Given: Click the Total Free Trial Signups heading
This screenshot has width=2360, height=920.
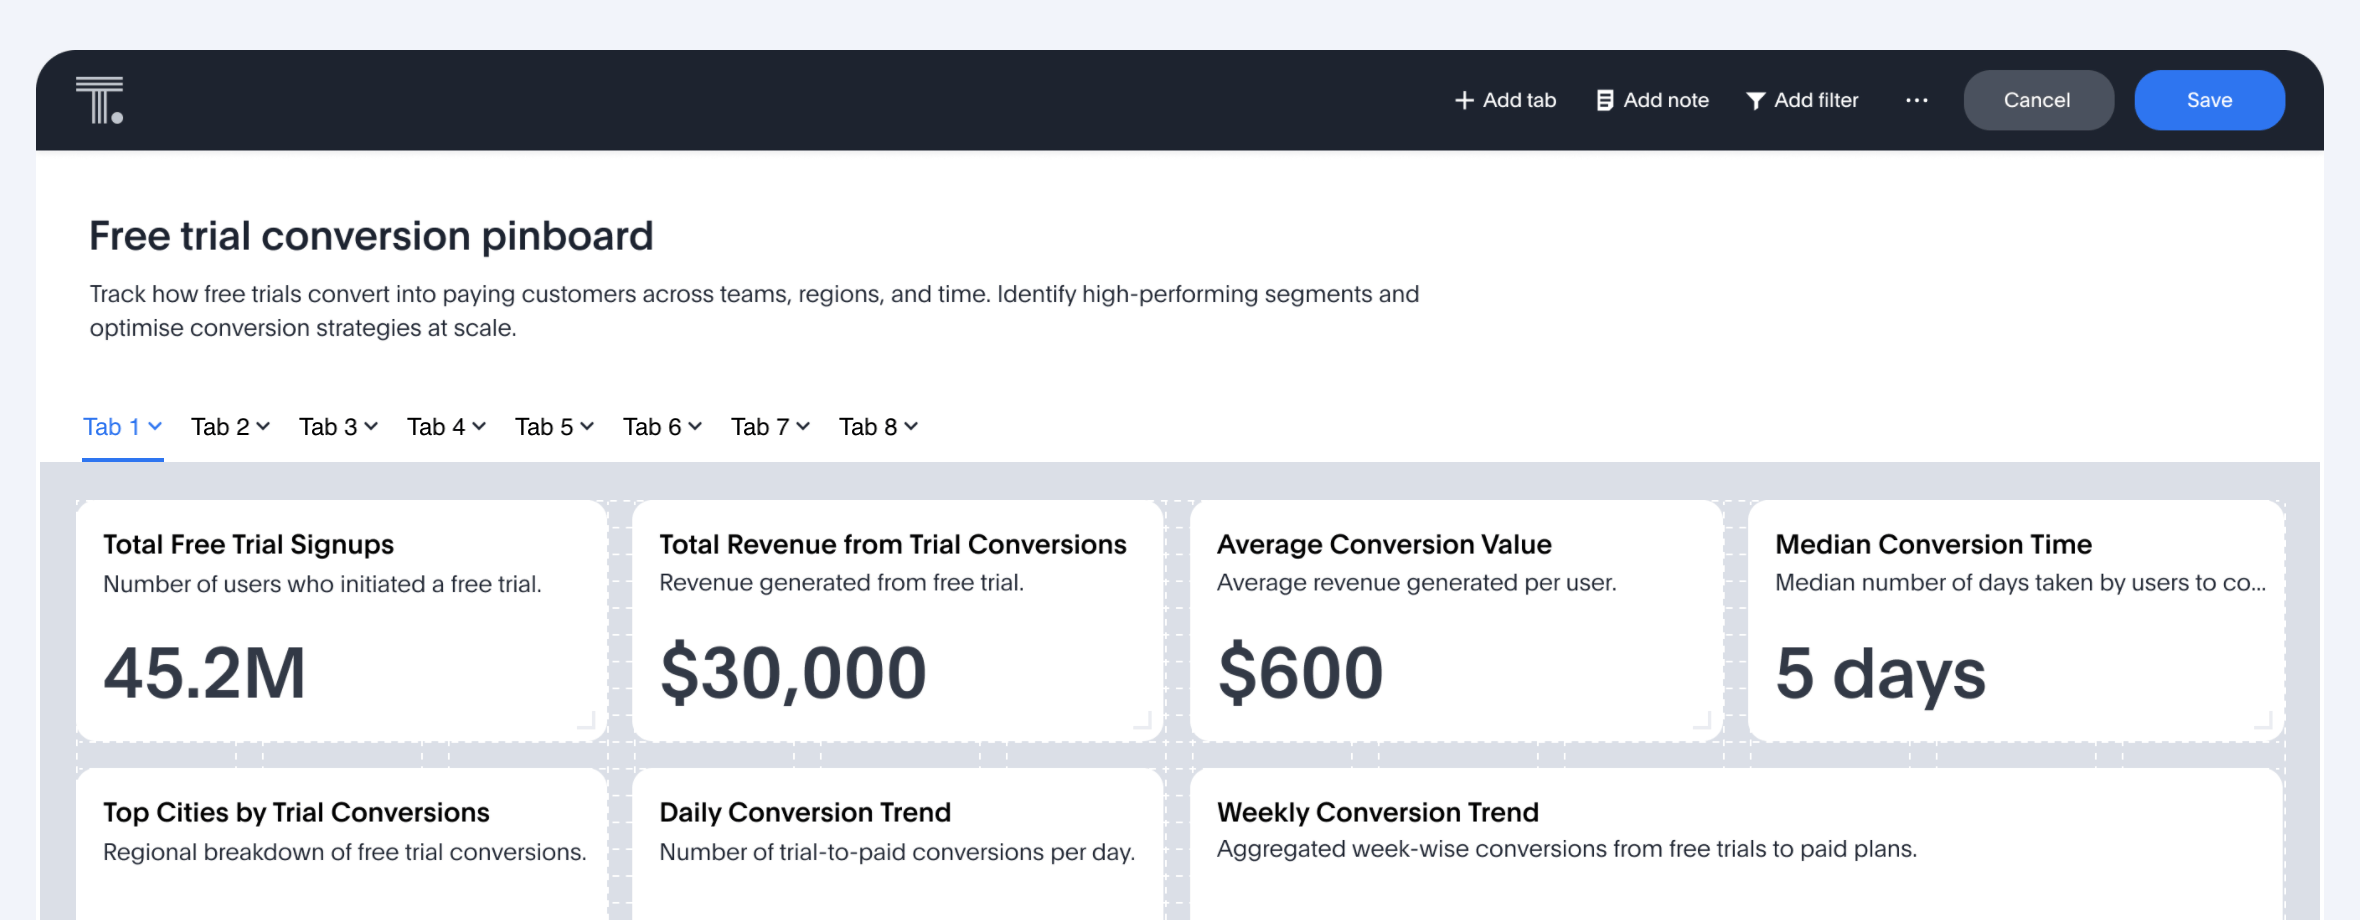Looking at the screenshot, I should click(x=248, y=544).
